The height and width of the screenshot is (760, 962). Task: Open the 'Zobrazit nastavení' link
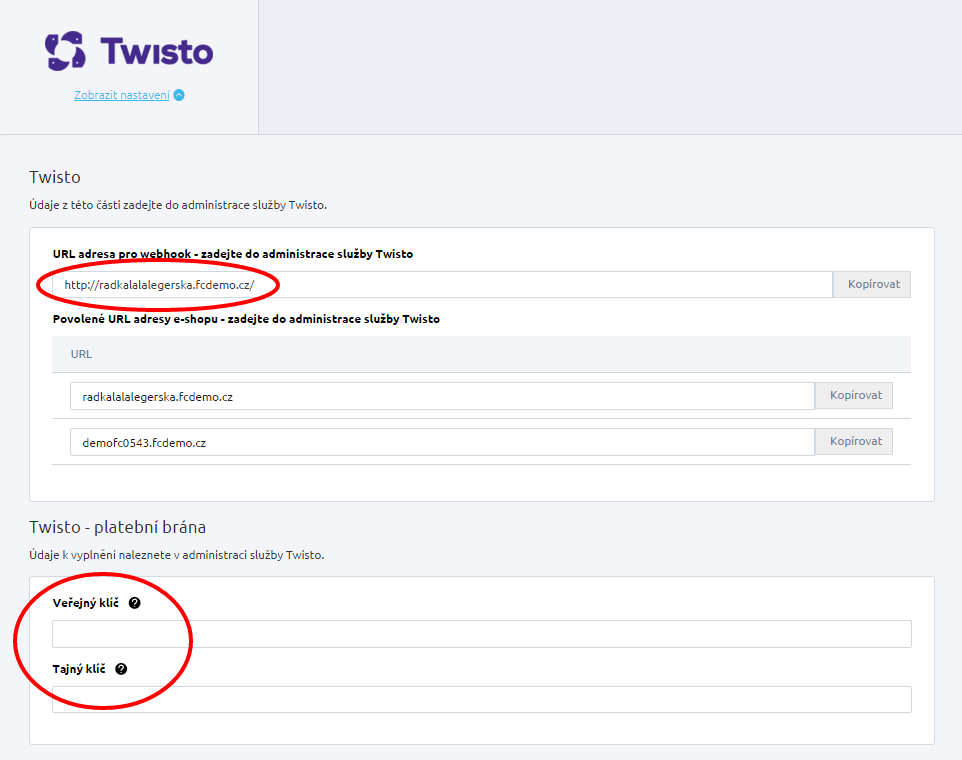coord(121,95)
